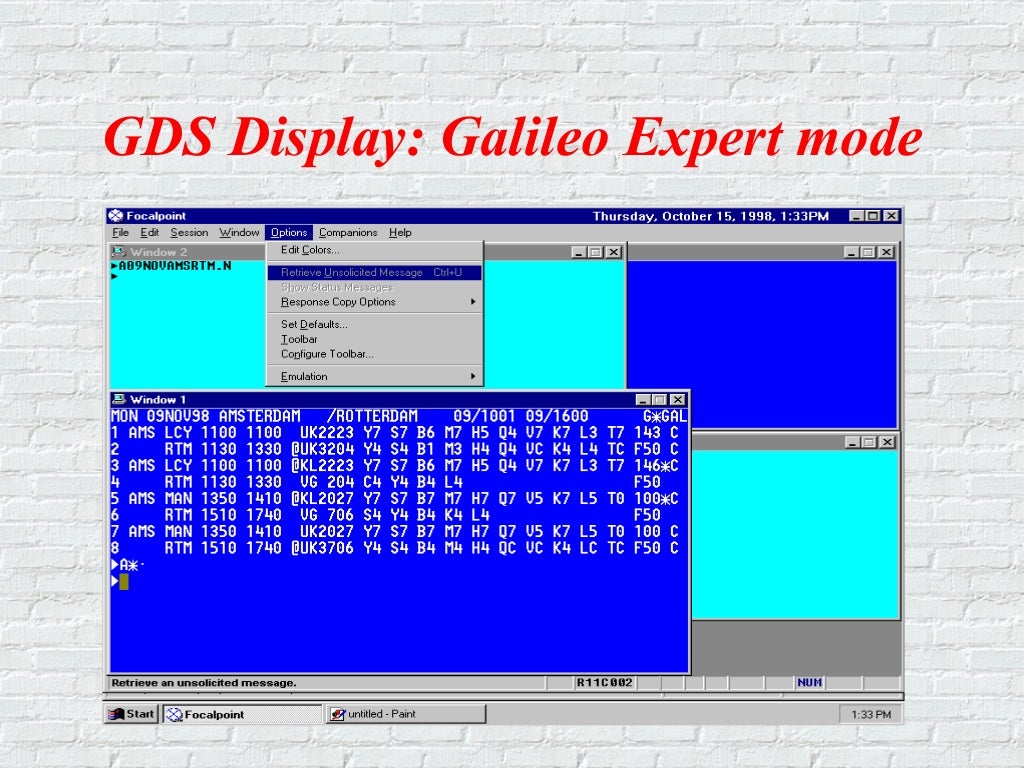Close Window 2
The width and height of the screenshot is (1024, 768).
613,252
